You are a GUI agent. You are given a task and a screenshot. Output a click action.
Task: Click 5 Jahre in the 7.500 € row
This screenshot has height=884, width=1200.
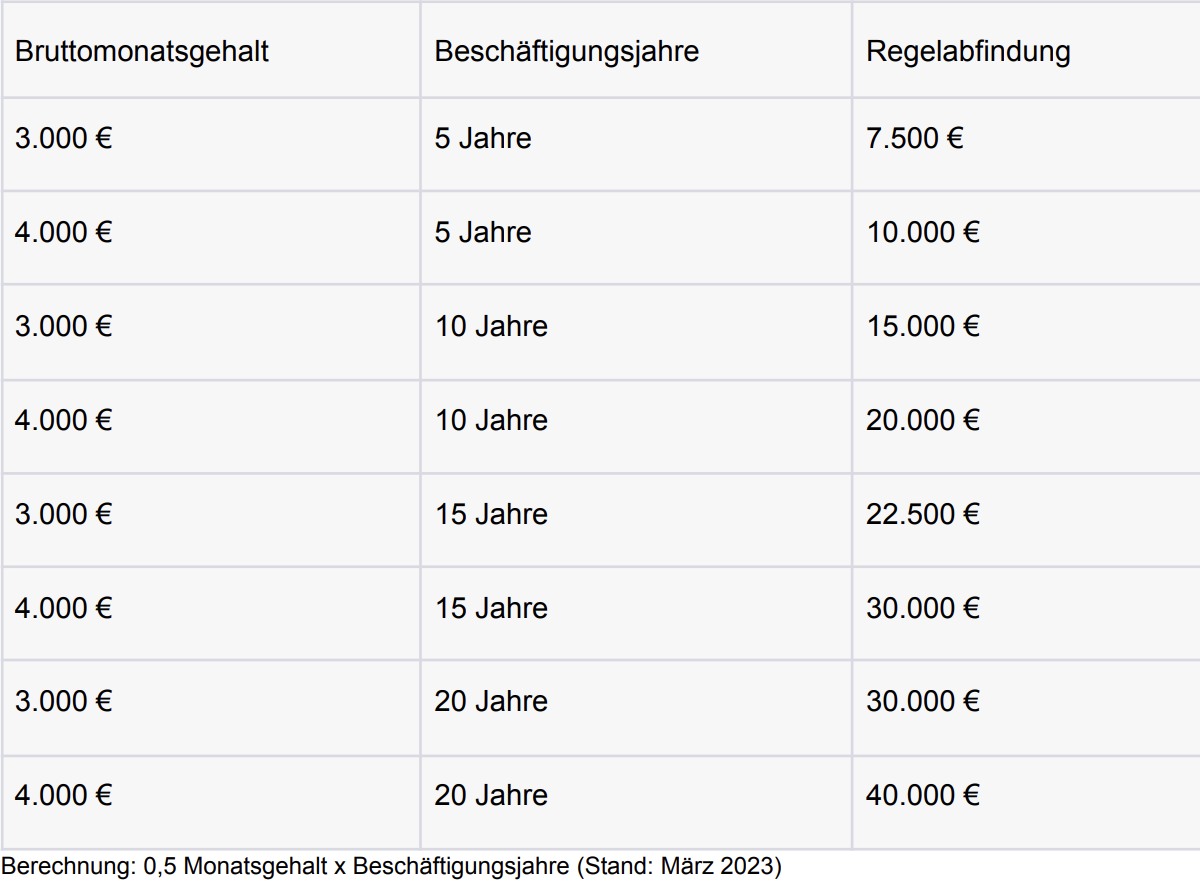click(483, 139)
